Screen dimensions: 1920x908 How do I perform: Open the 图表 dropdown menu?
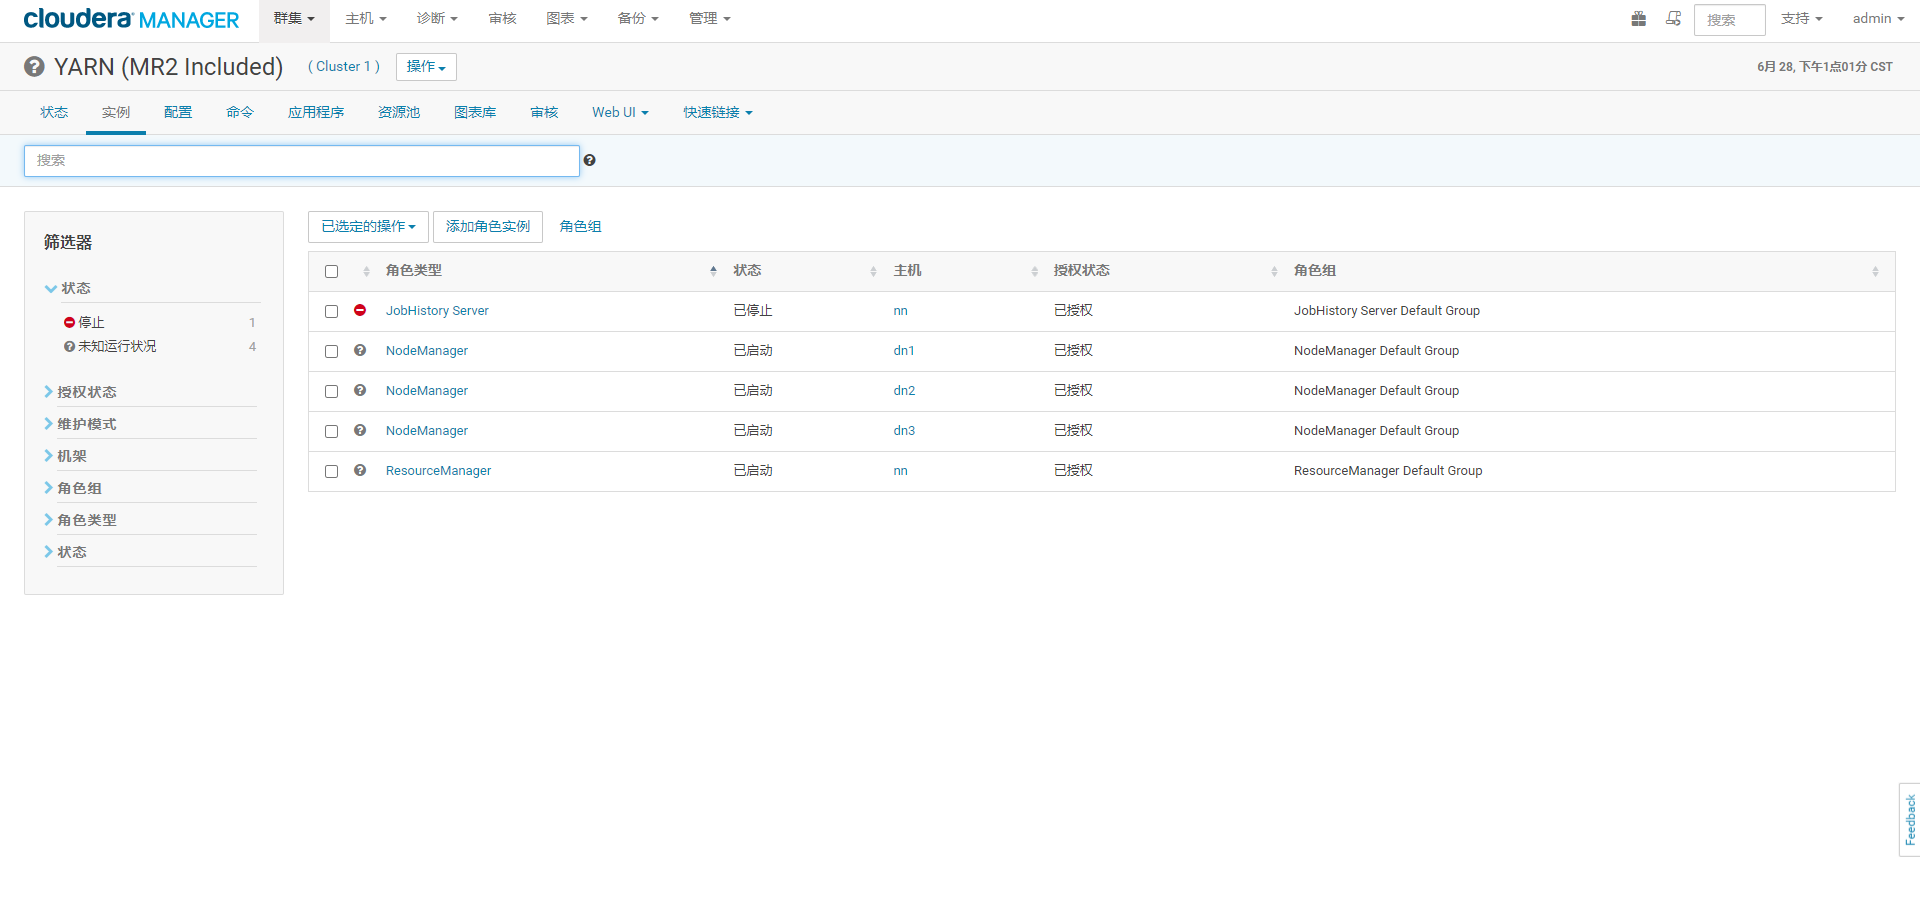pos(567,19)
